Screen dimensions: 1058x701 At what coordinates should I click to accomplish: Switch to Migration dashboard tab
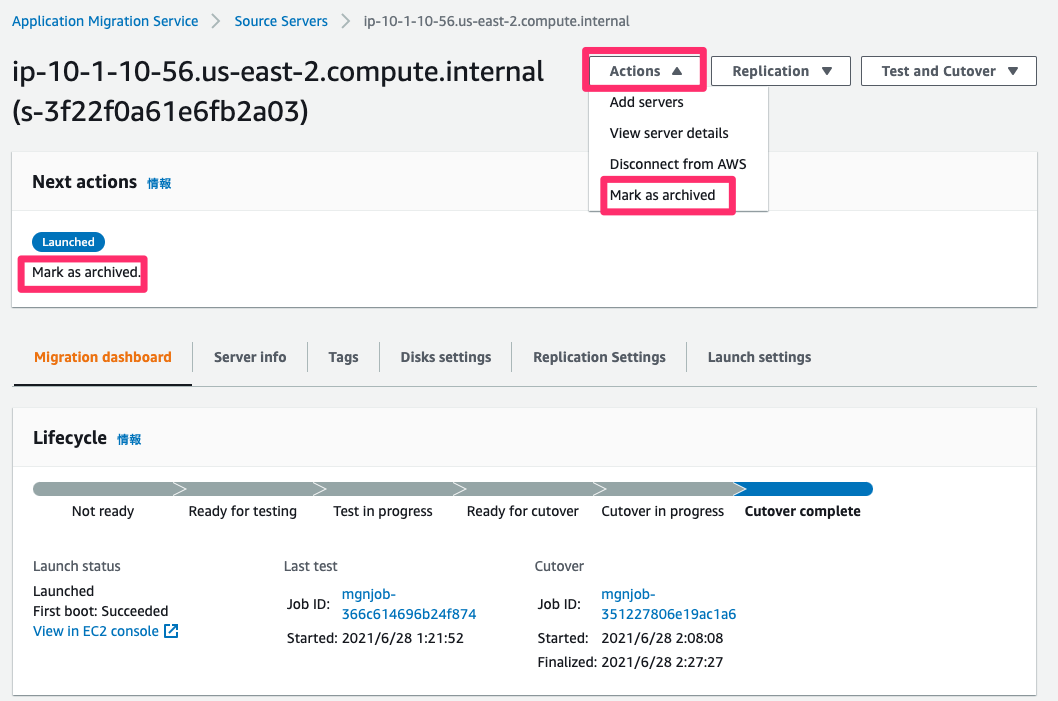(x=103, y=357)
